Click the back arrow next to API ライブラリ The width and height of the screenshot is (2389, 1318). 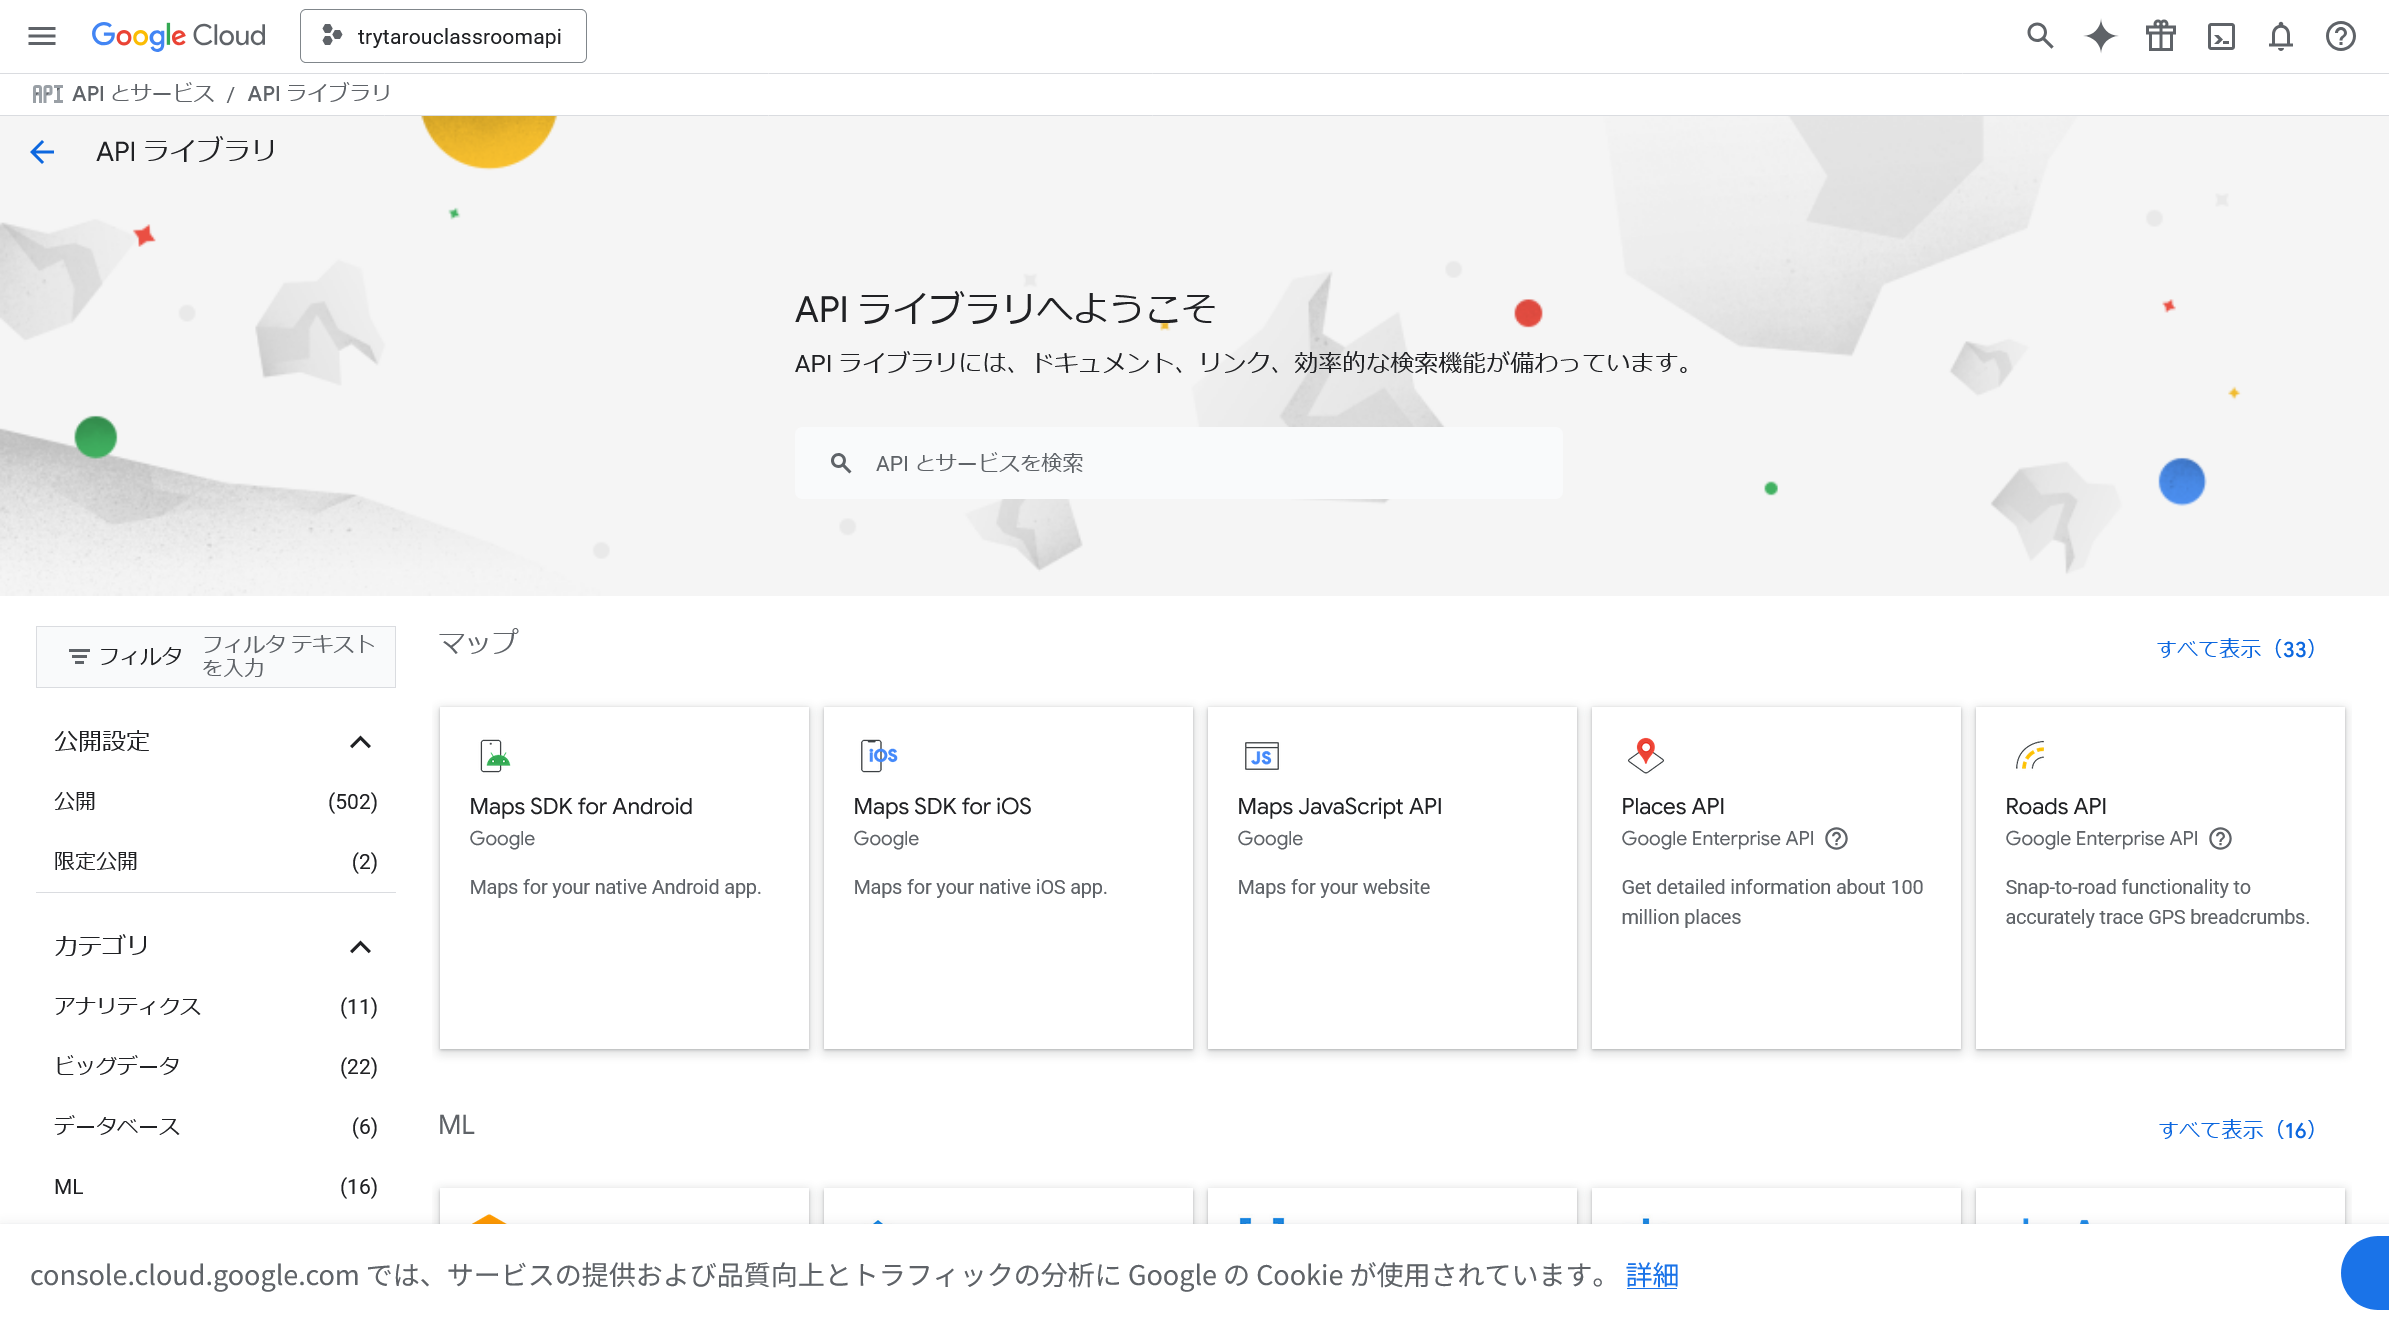pos(41,150)
